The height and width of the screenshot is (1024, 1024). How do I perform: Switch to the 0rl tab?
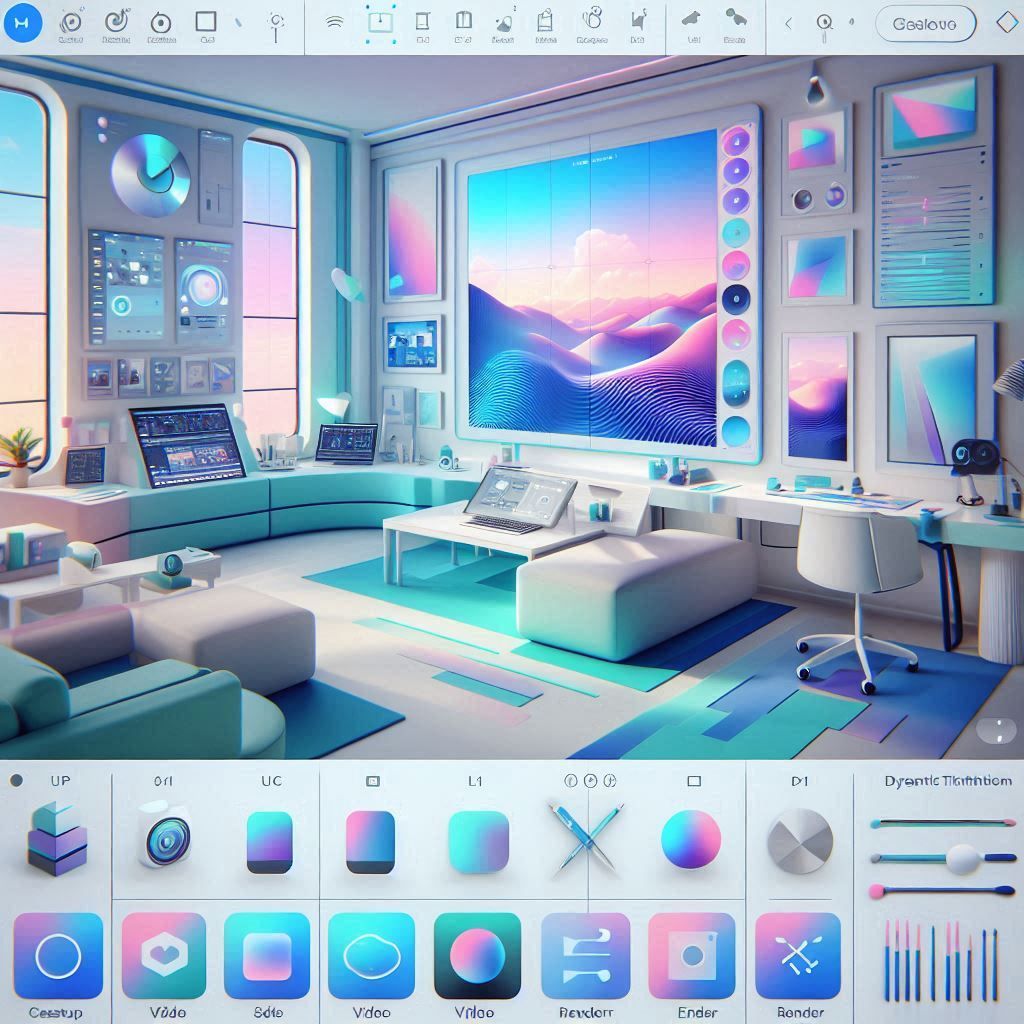pyautogui.click(x=163, y=780)
